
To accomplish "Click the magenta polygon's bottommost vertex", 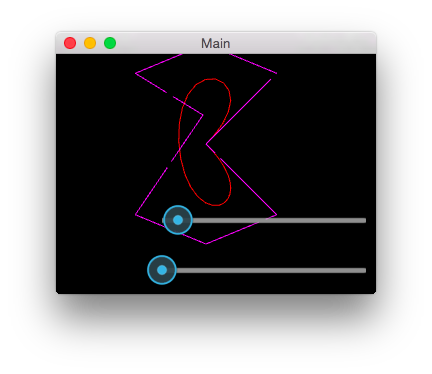I will point(206,244).
